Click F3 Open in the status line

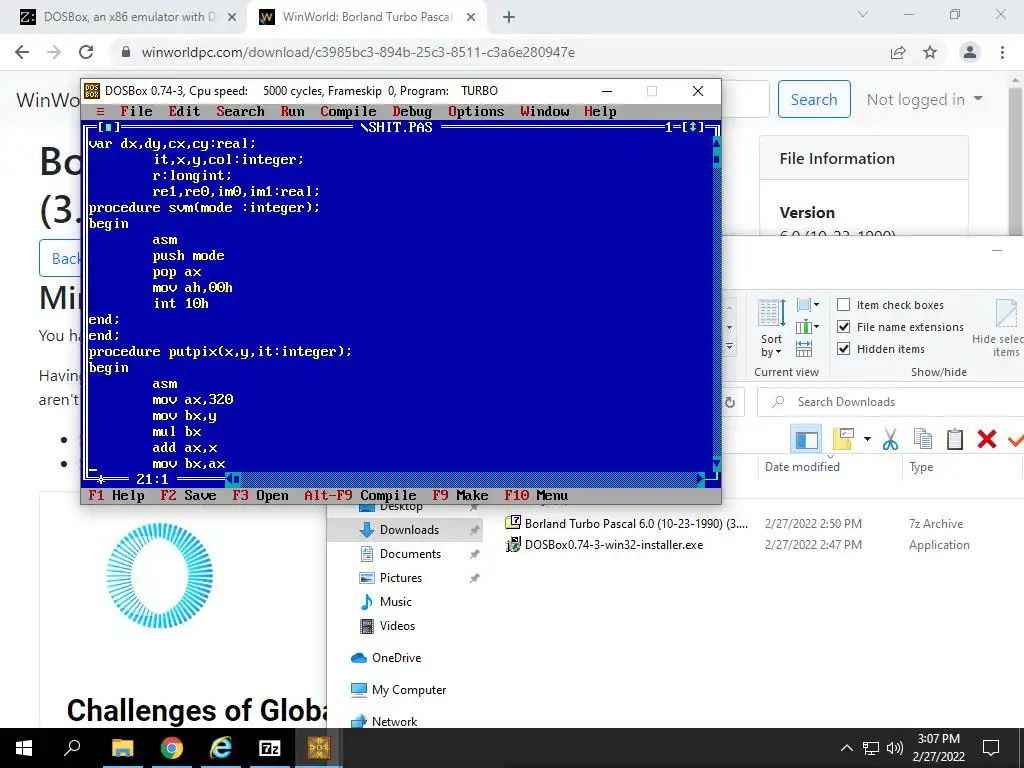(x=261, y=496)
